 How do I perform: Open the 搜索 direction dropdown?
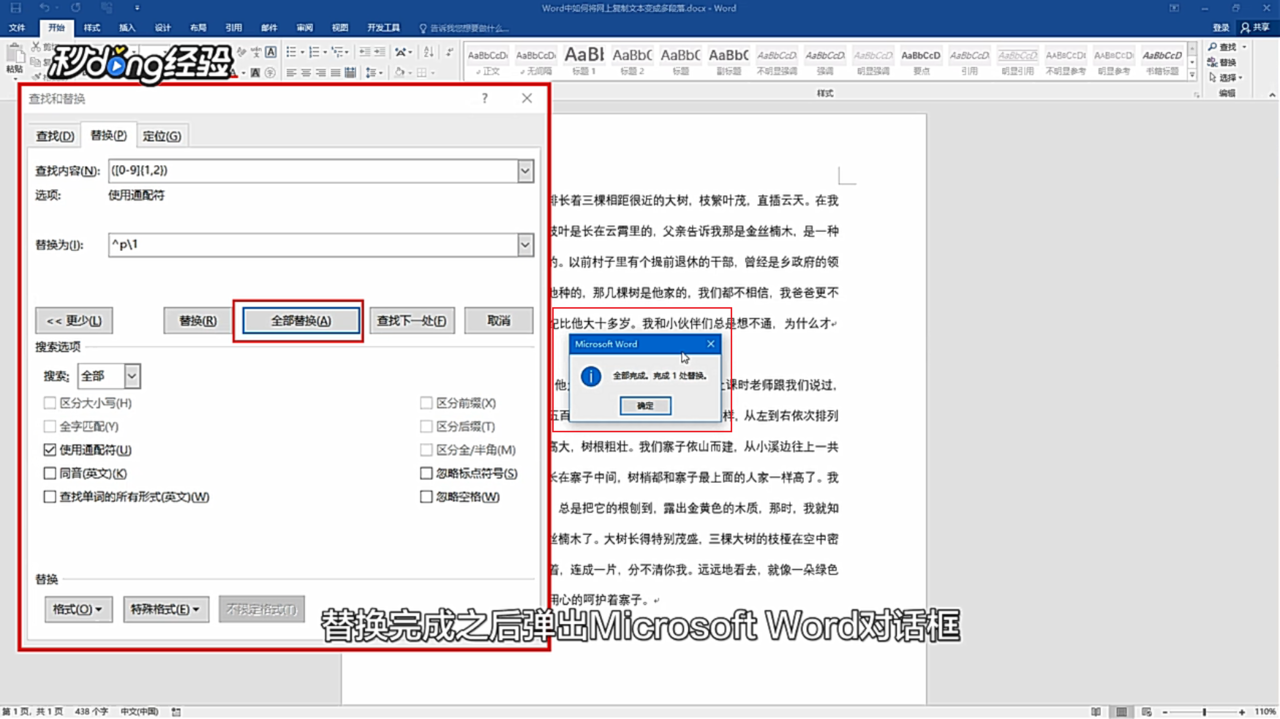[132, 376]
